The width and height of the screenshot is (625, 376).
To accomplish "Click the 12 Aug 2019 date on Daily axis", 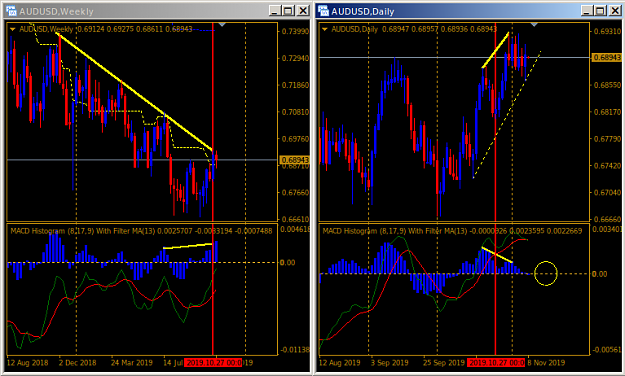I will tap(340, 363).
